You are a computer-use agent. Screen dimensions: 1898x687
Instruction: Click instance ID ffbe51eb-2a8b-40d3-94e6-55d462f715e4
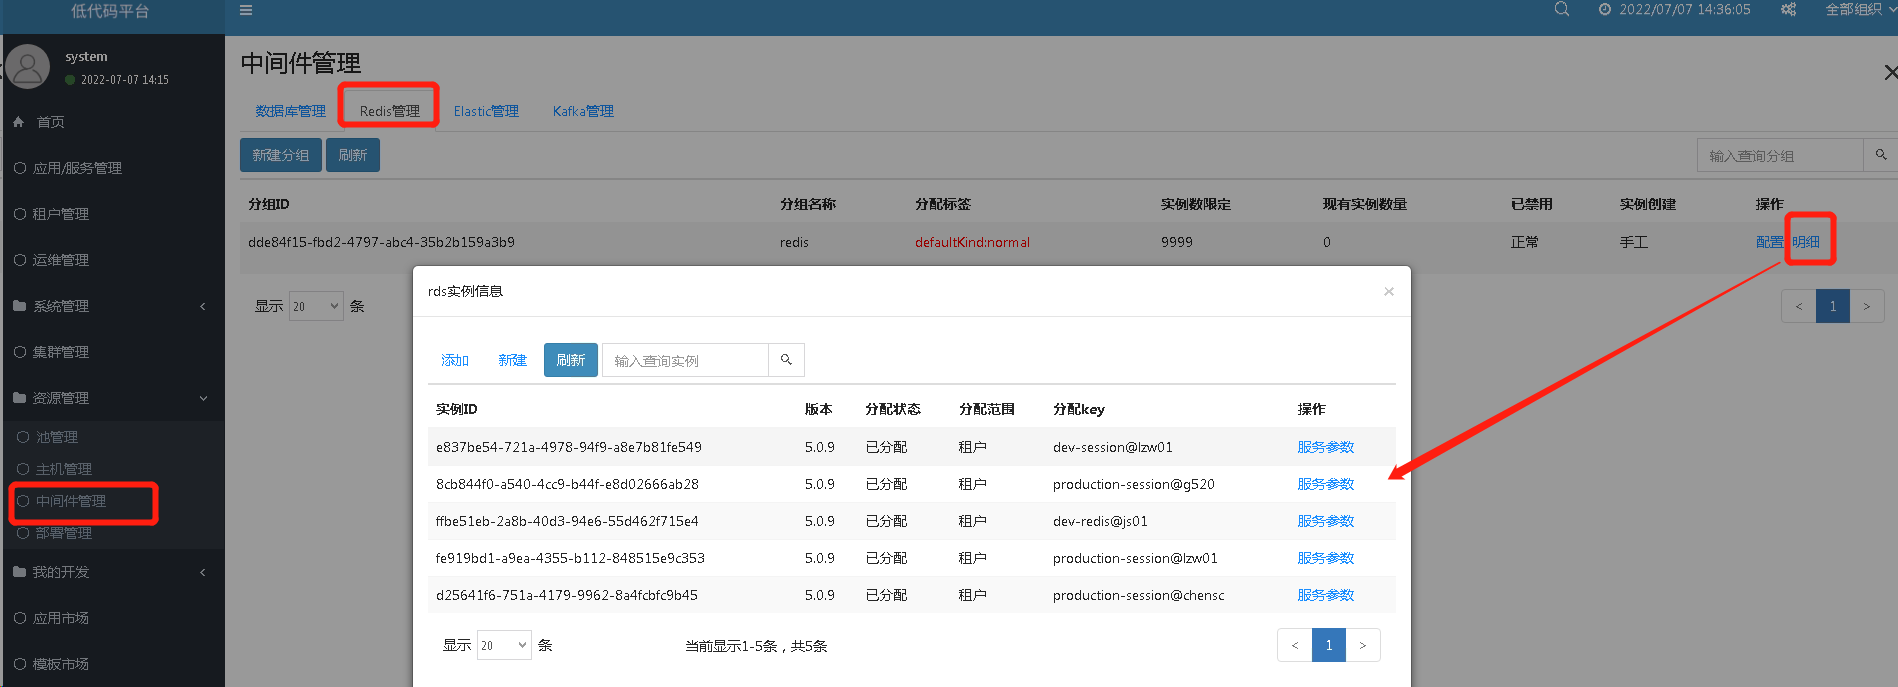click(x=567, y=521)
